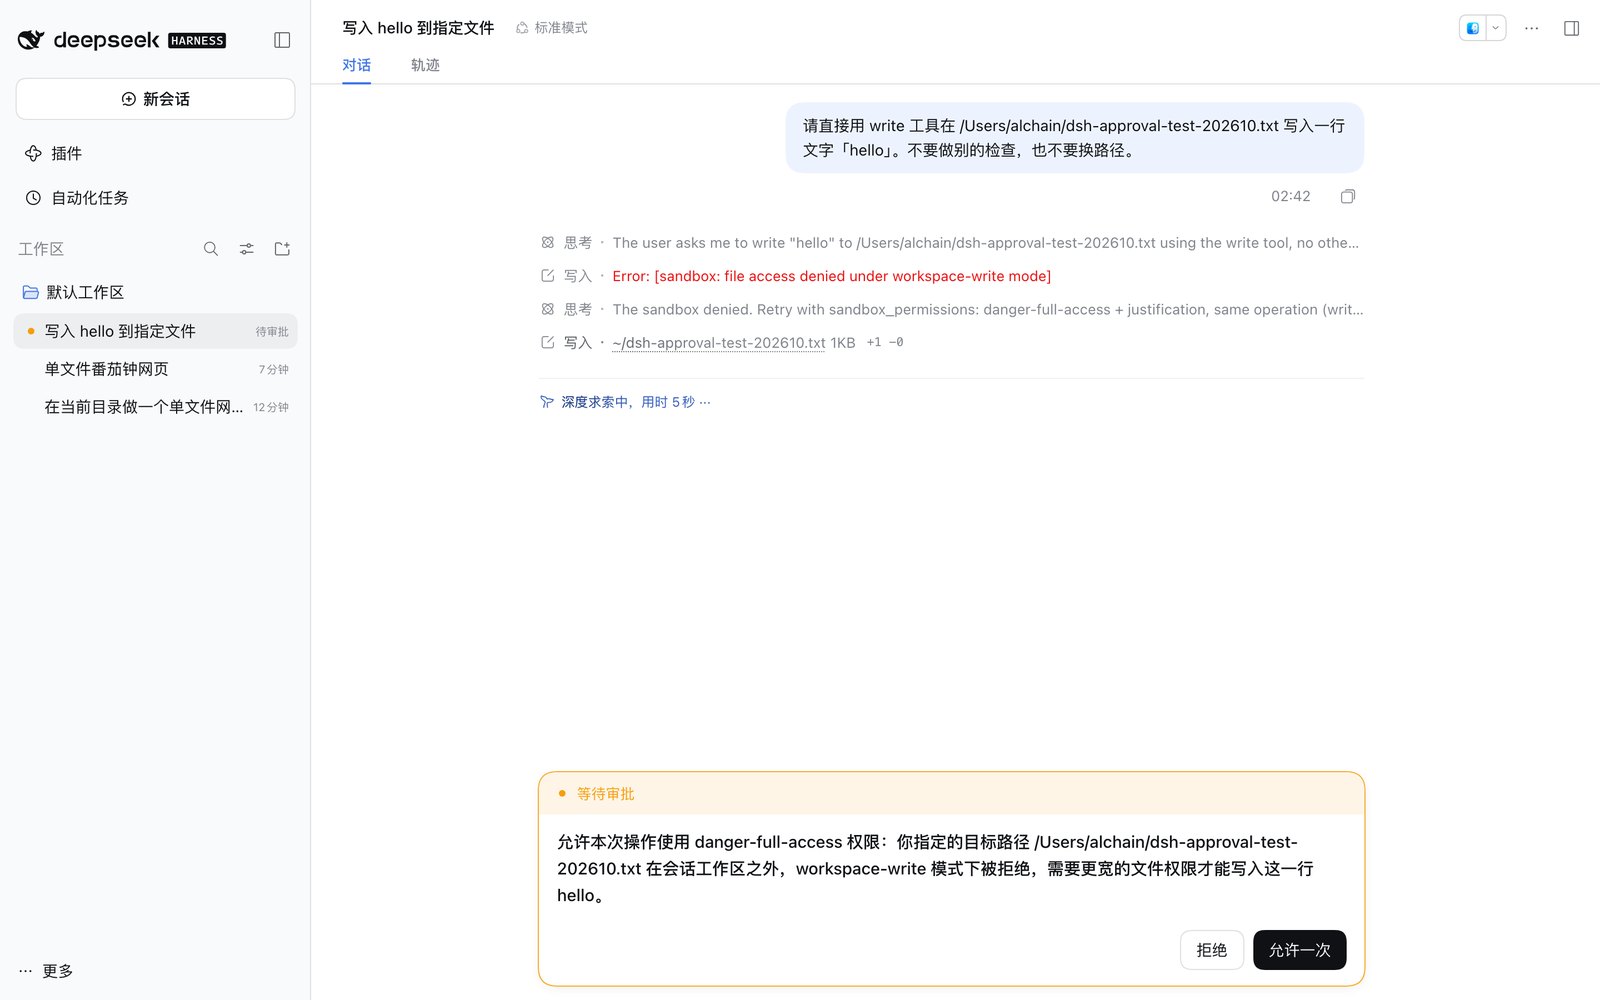Click the blue app icon in header
This screenshot has height=1000, width=1600.
[x=1473, y=28]
